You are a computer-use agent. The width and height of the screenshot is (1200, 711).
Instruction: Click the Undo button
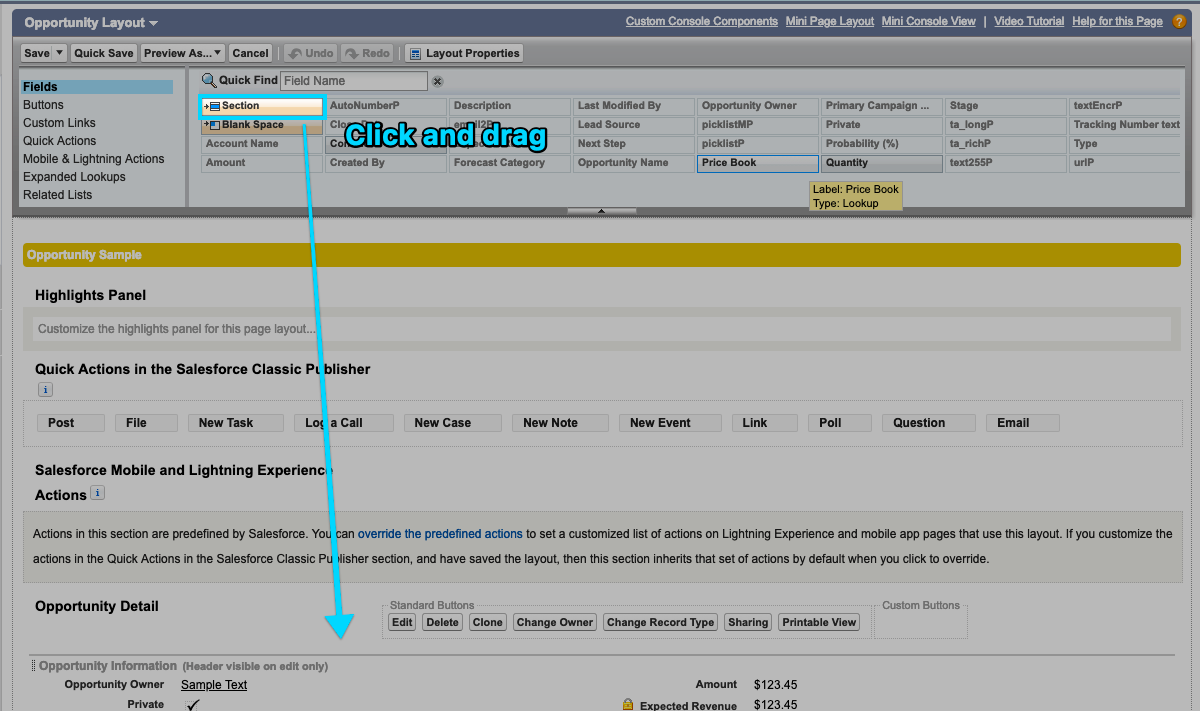(310, 53)
